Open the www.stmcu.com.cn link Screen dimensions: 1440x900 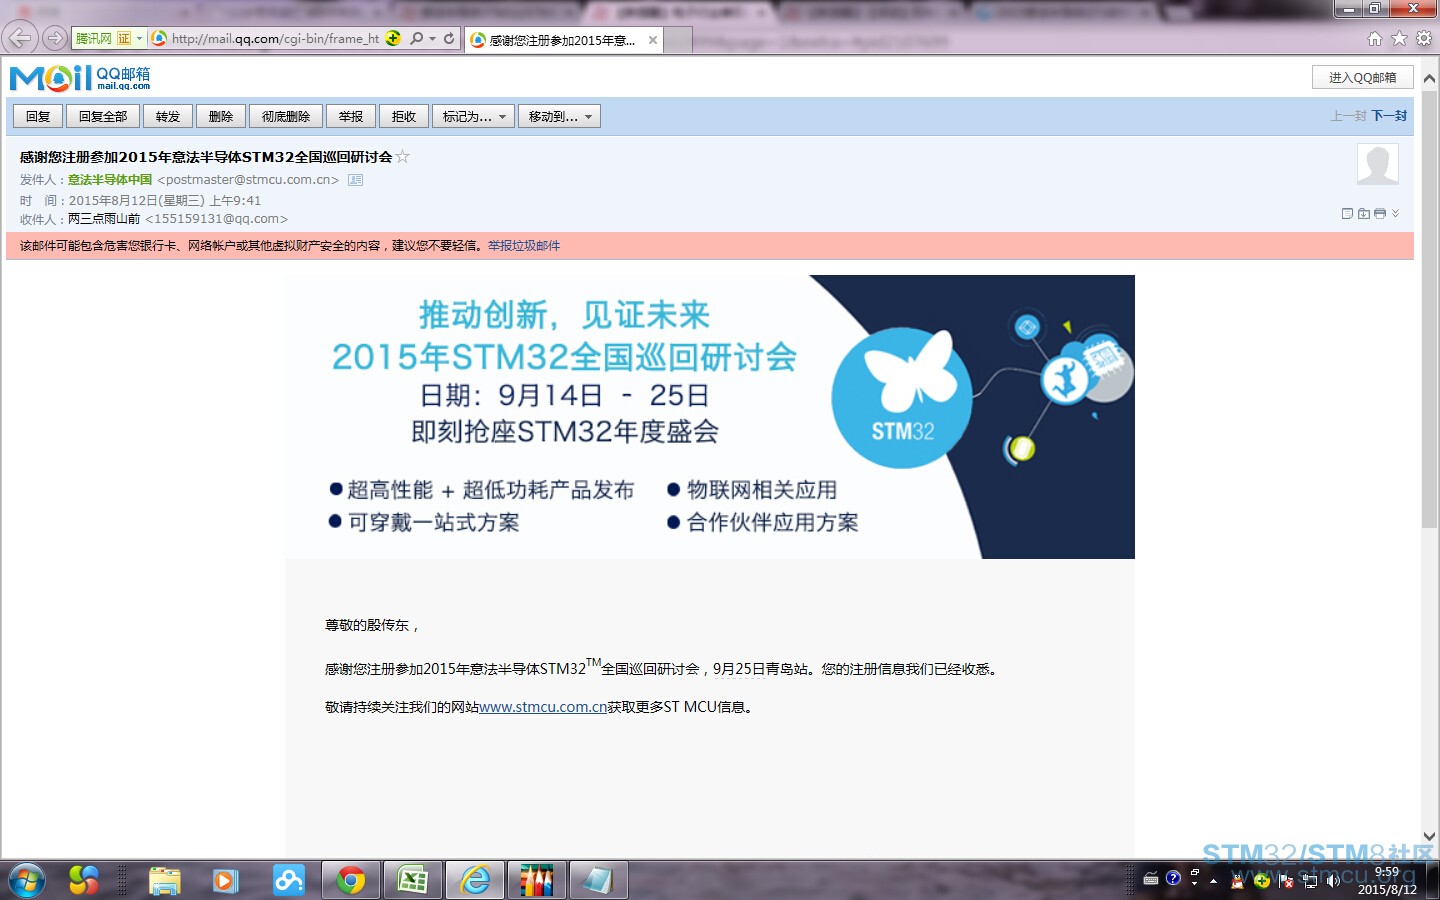coord(543,707)
